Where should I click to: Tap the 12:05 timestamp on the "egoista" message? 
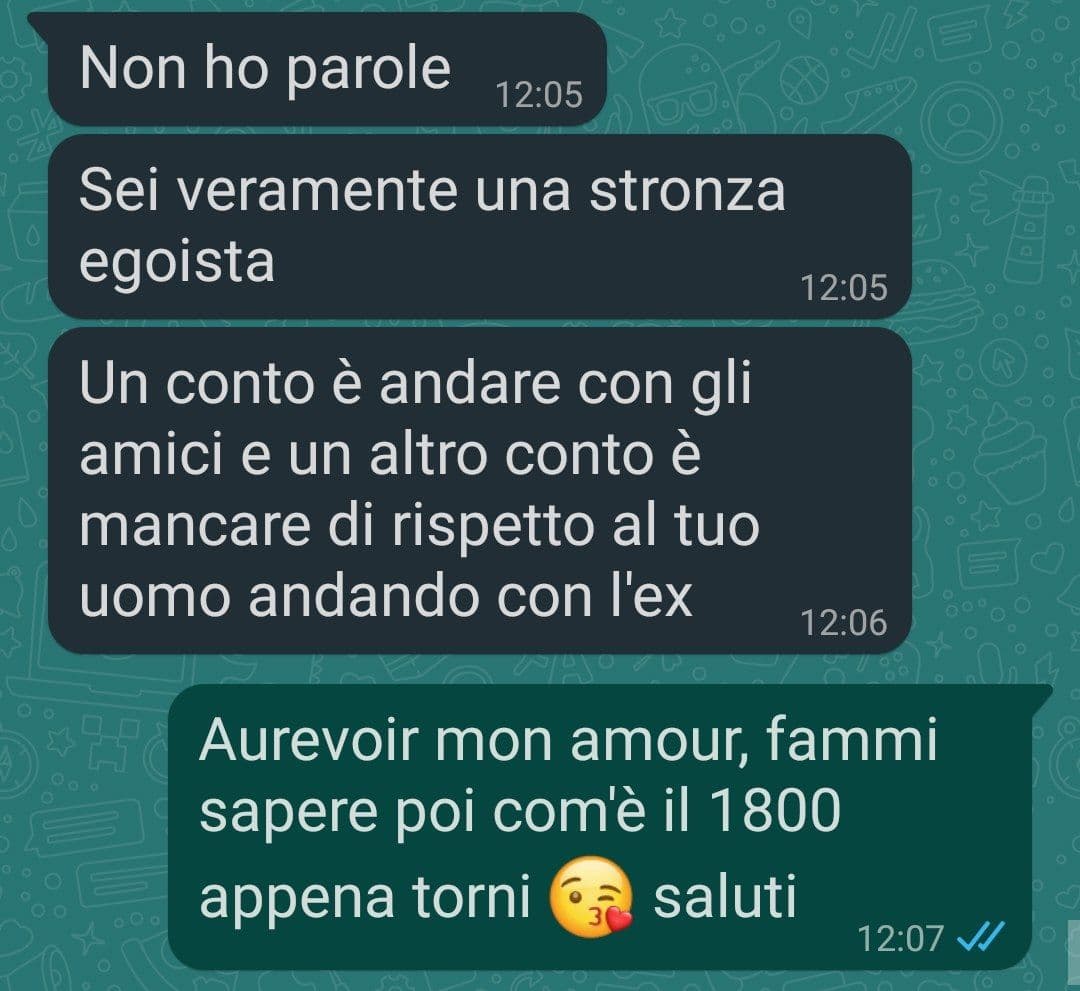click(844, 288)
